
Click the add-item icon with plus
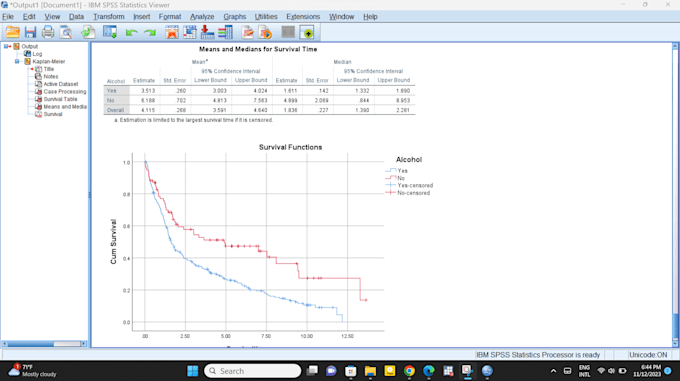307,32
